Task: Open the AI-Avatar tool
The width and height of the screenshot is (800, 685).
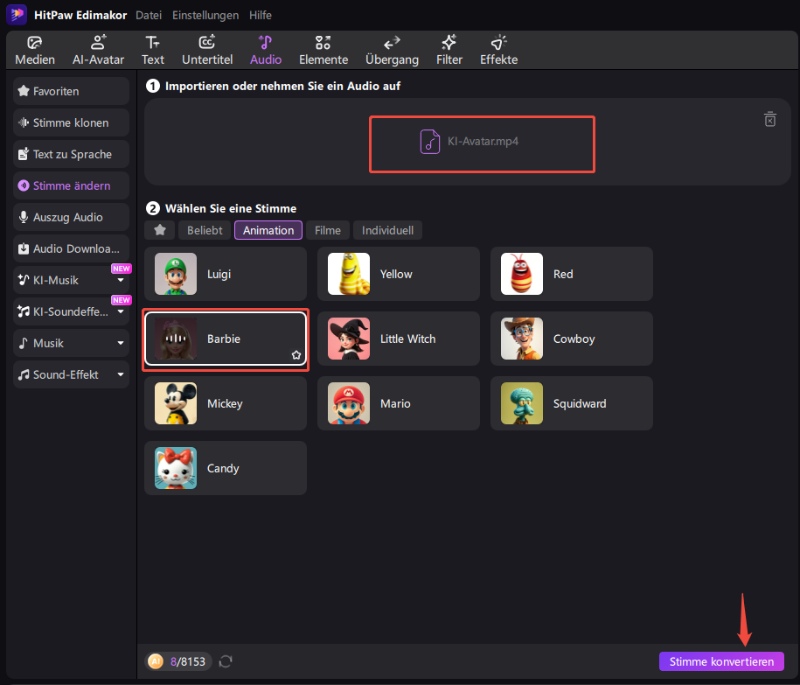Action: coord(98,50)
